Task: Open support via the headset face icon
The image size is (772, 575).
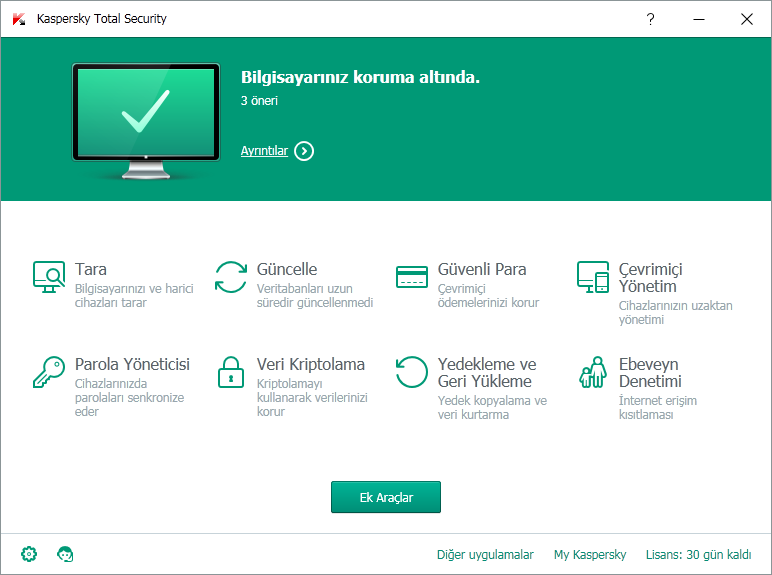Action: tap(65, 554)
